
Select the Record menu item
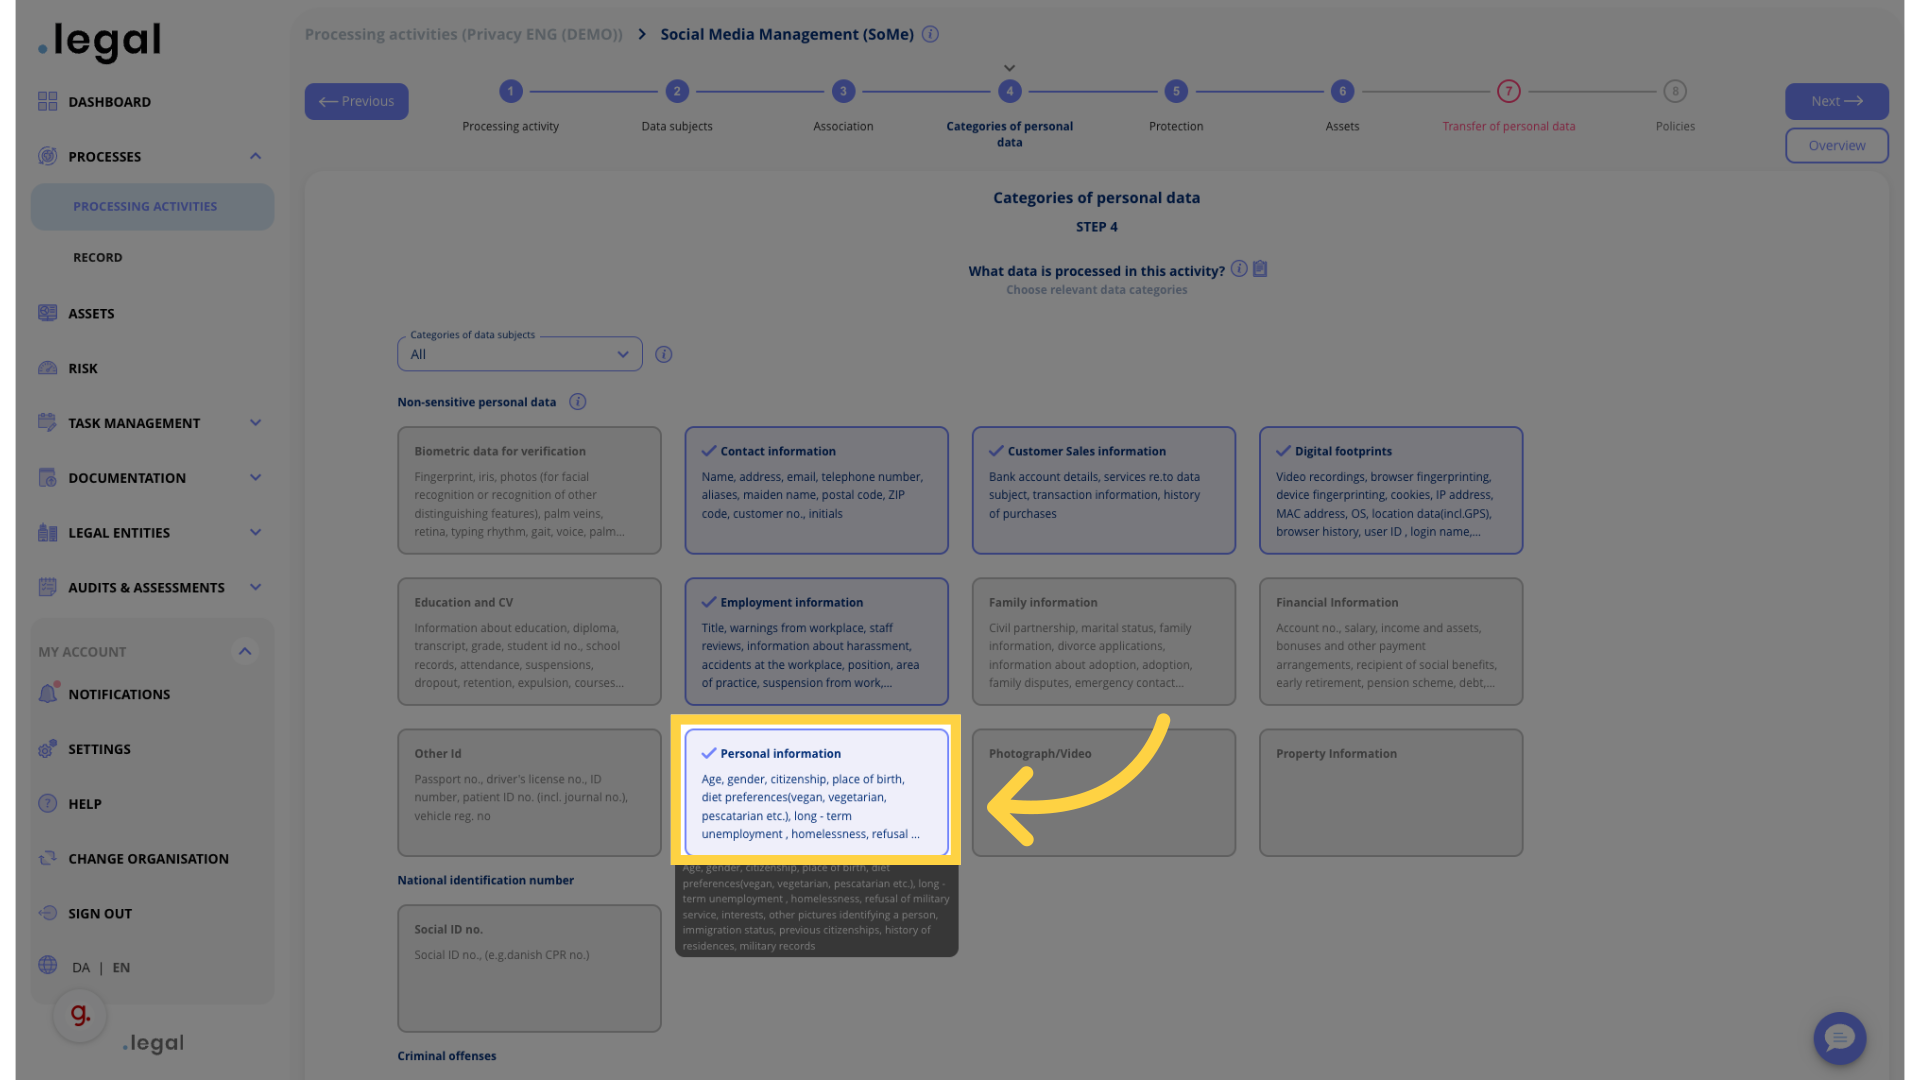tap(98, 258)
